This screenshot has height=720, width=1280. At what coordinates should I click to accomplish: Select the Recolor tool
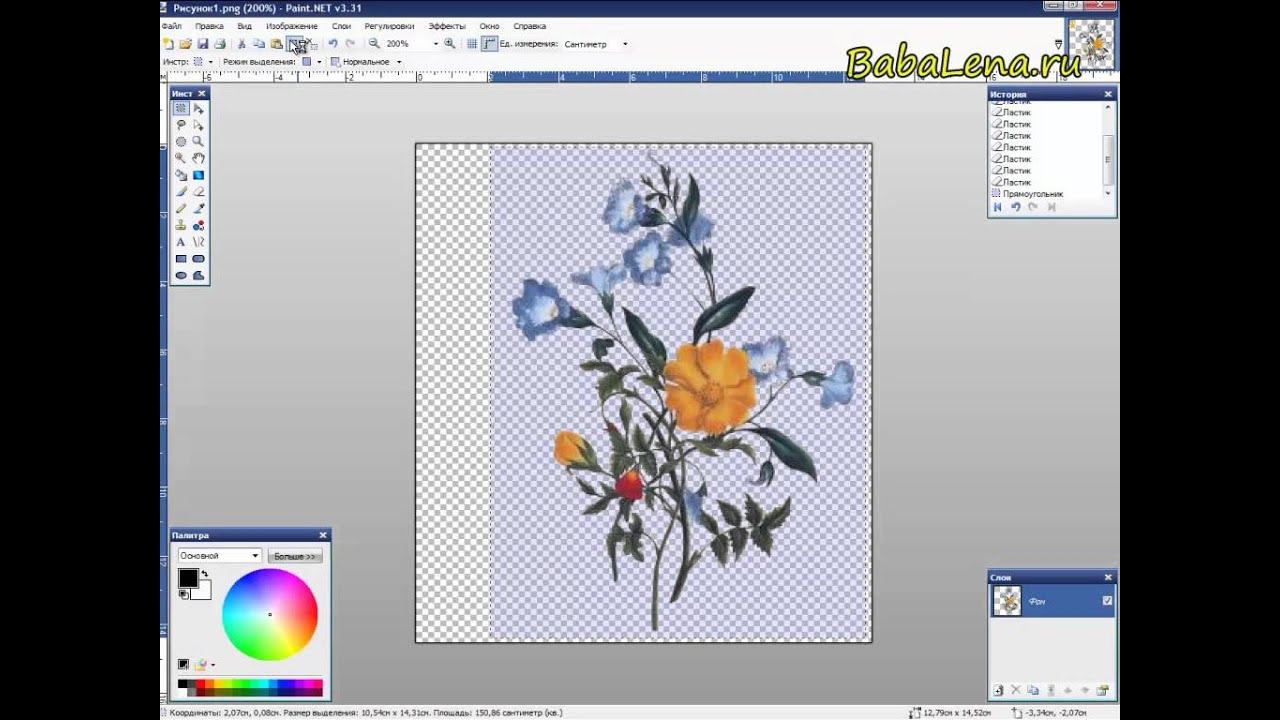click(198, 225)
